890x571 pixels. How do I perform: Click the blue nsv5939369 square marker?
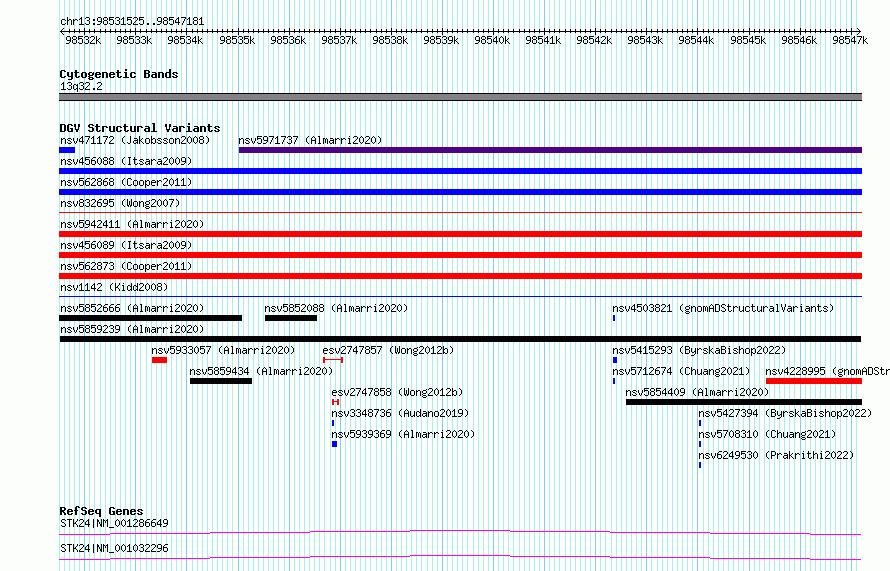[334, 444]
